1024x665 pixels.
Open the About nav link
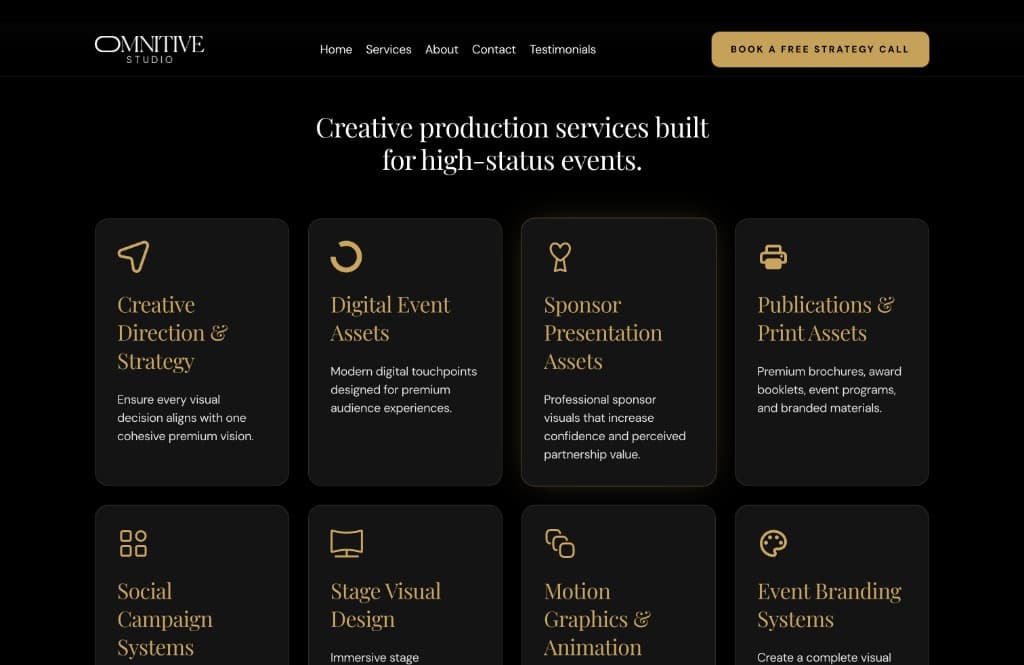441,50
